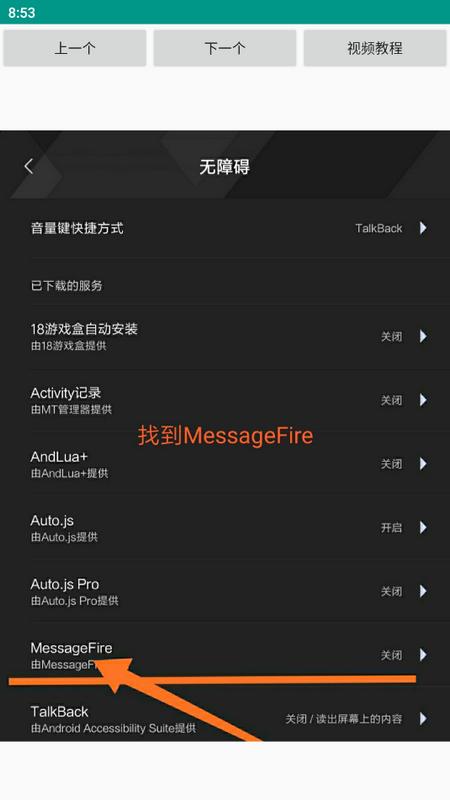Open the MessageFire accessibility service entry
The image size is (450, 800).
pos(225,655)
